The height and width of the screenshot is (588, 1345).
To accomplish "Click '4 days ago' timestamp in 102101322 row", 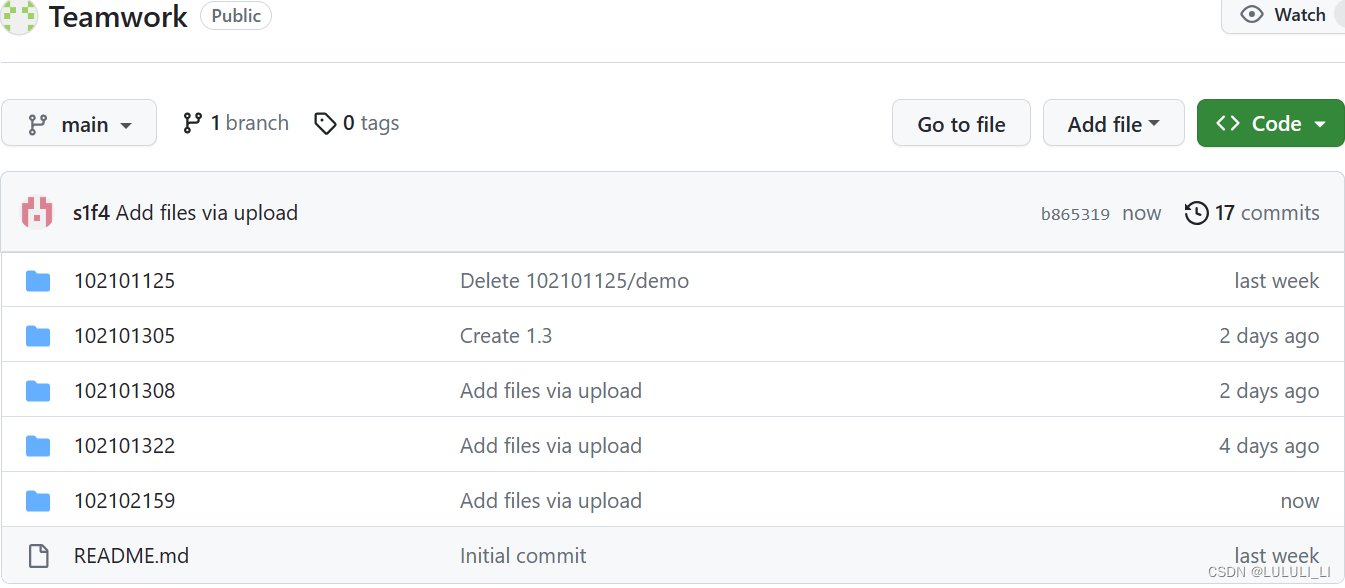I will click(x=1269, y=446).
